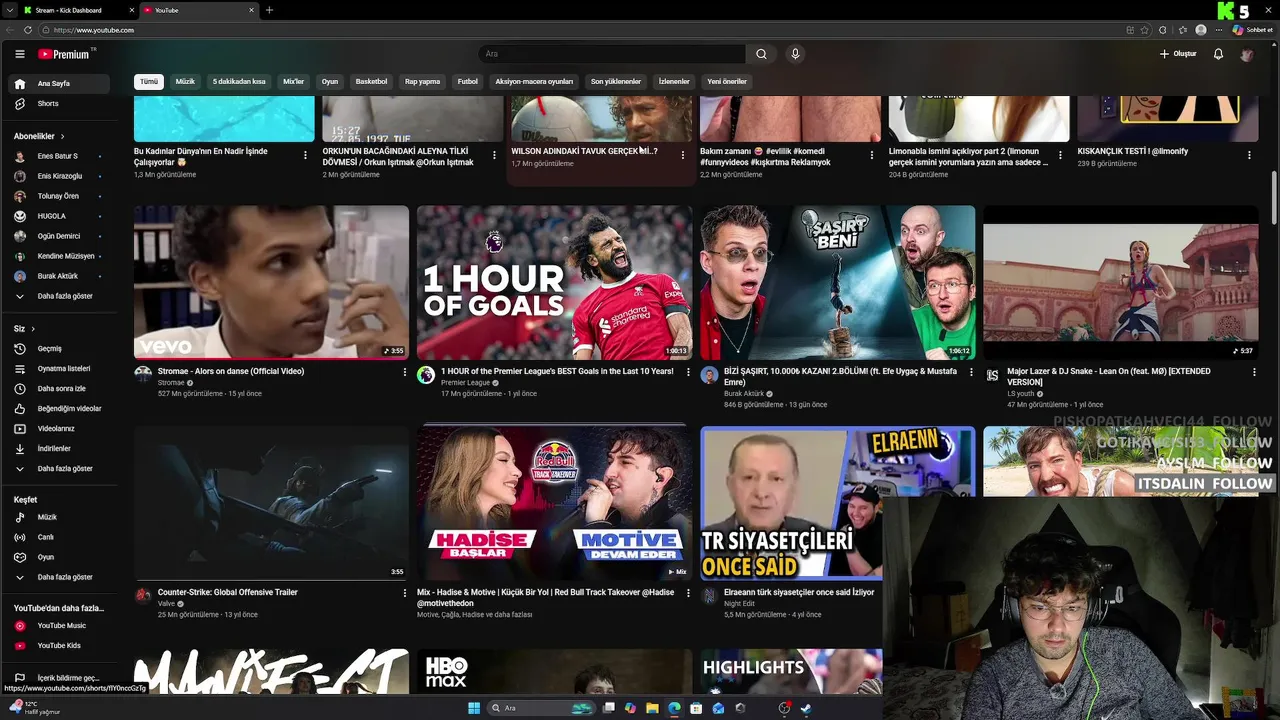Open Windows Start menu
The height and width of the screenshot is (720, 1280).
474,708
